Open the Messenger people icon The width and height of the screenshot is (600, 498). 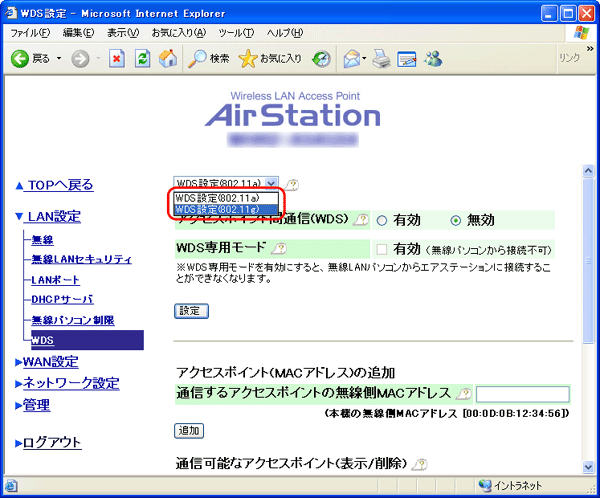tap(433, 59)
